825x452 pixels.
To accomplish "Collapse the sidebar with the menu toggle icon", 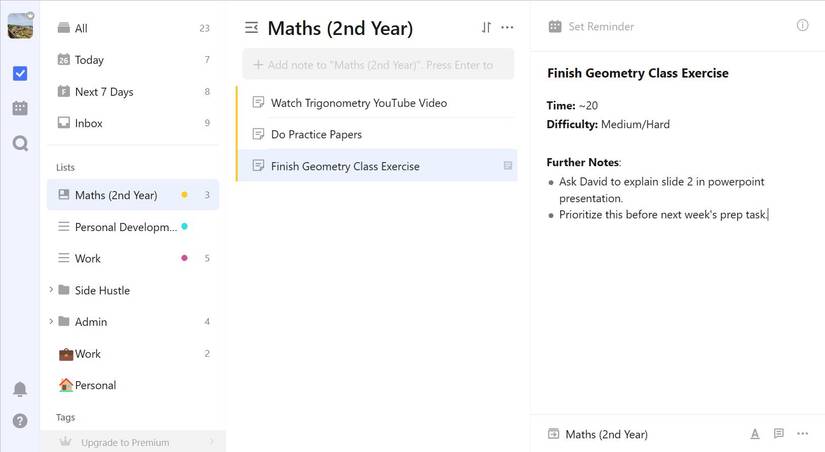I will coord(251,27).
